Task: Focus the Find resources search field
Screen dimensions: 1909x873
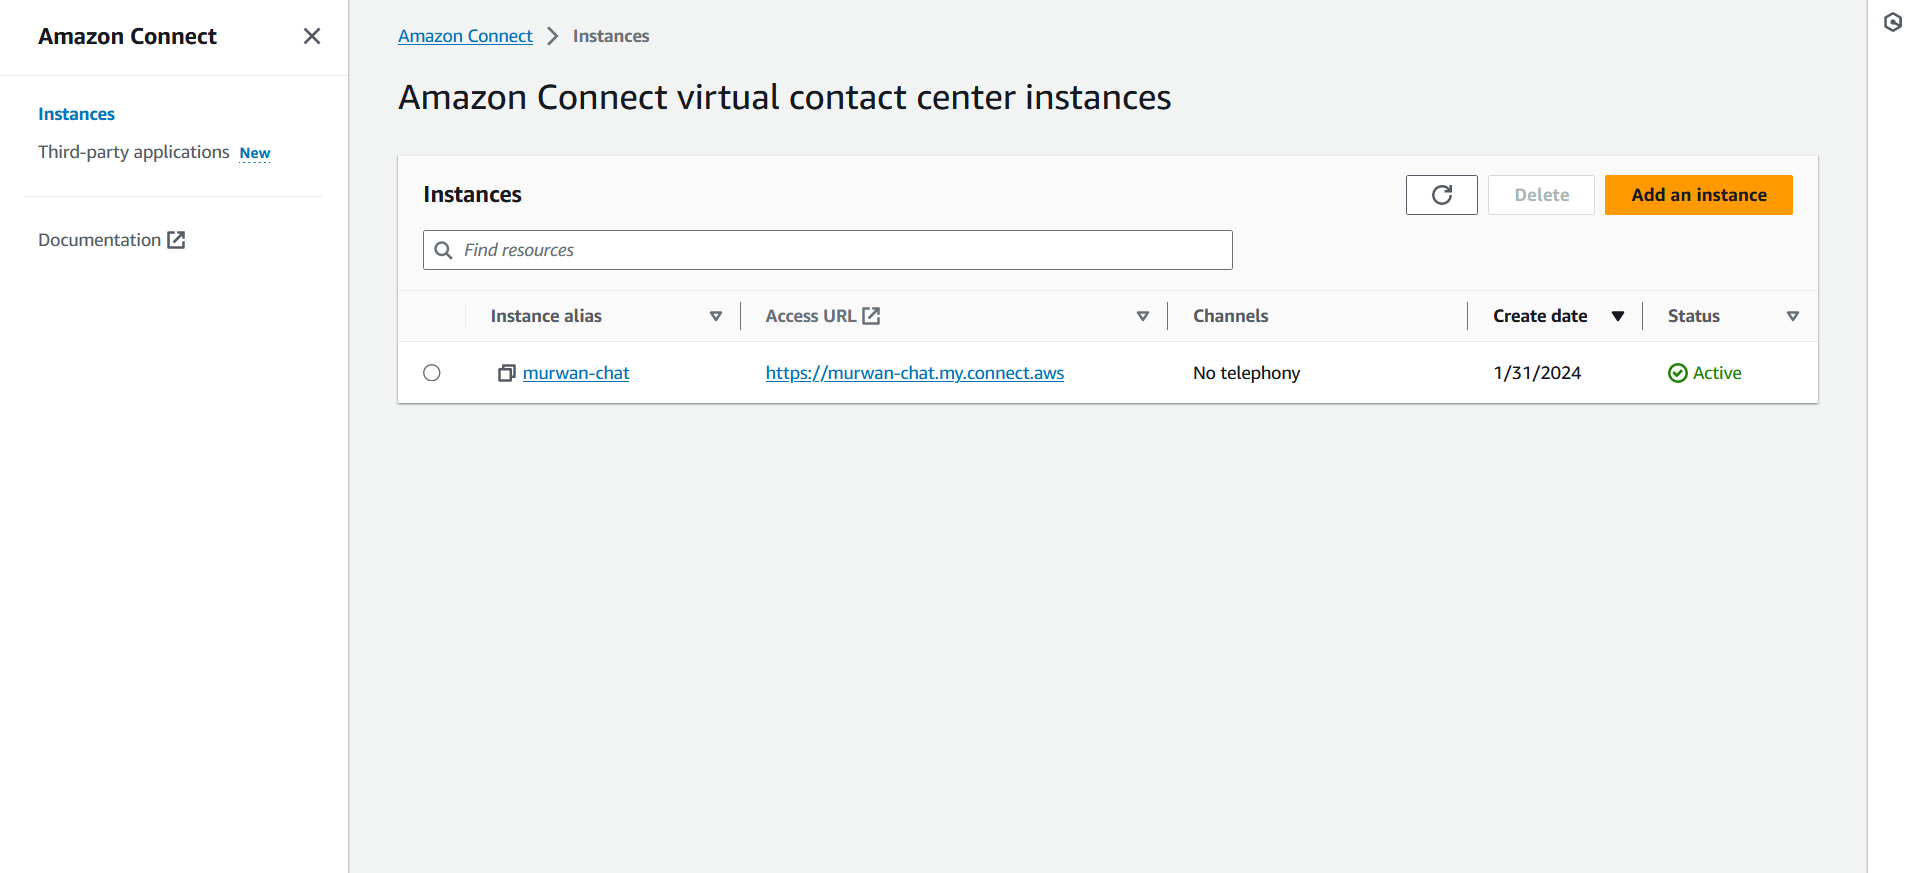Action: pyautogui.click(x=827, y=250)
